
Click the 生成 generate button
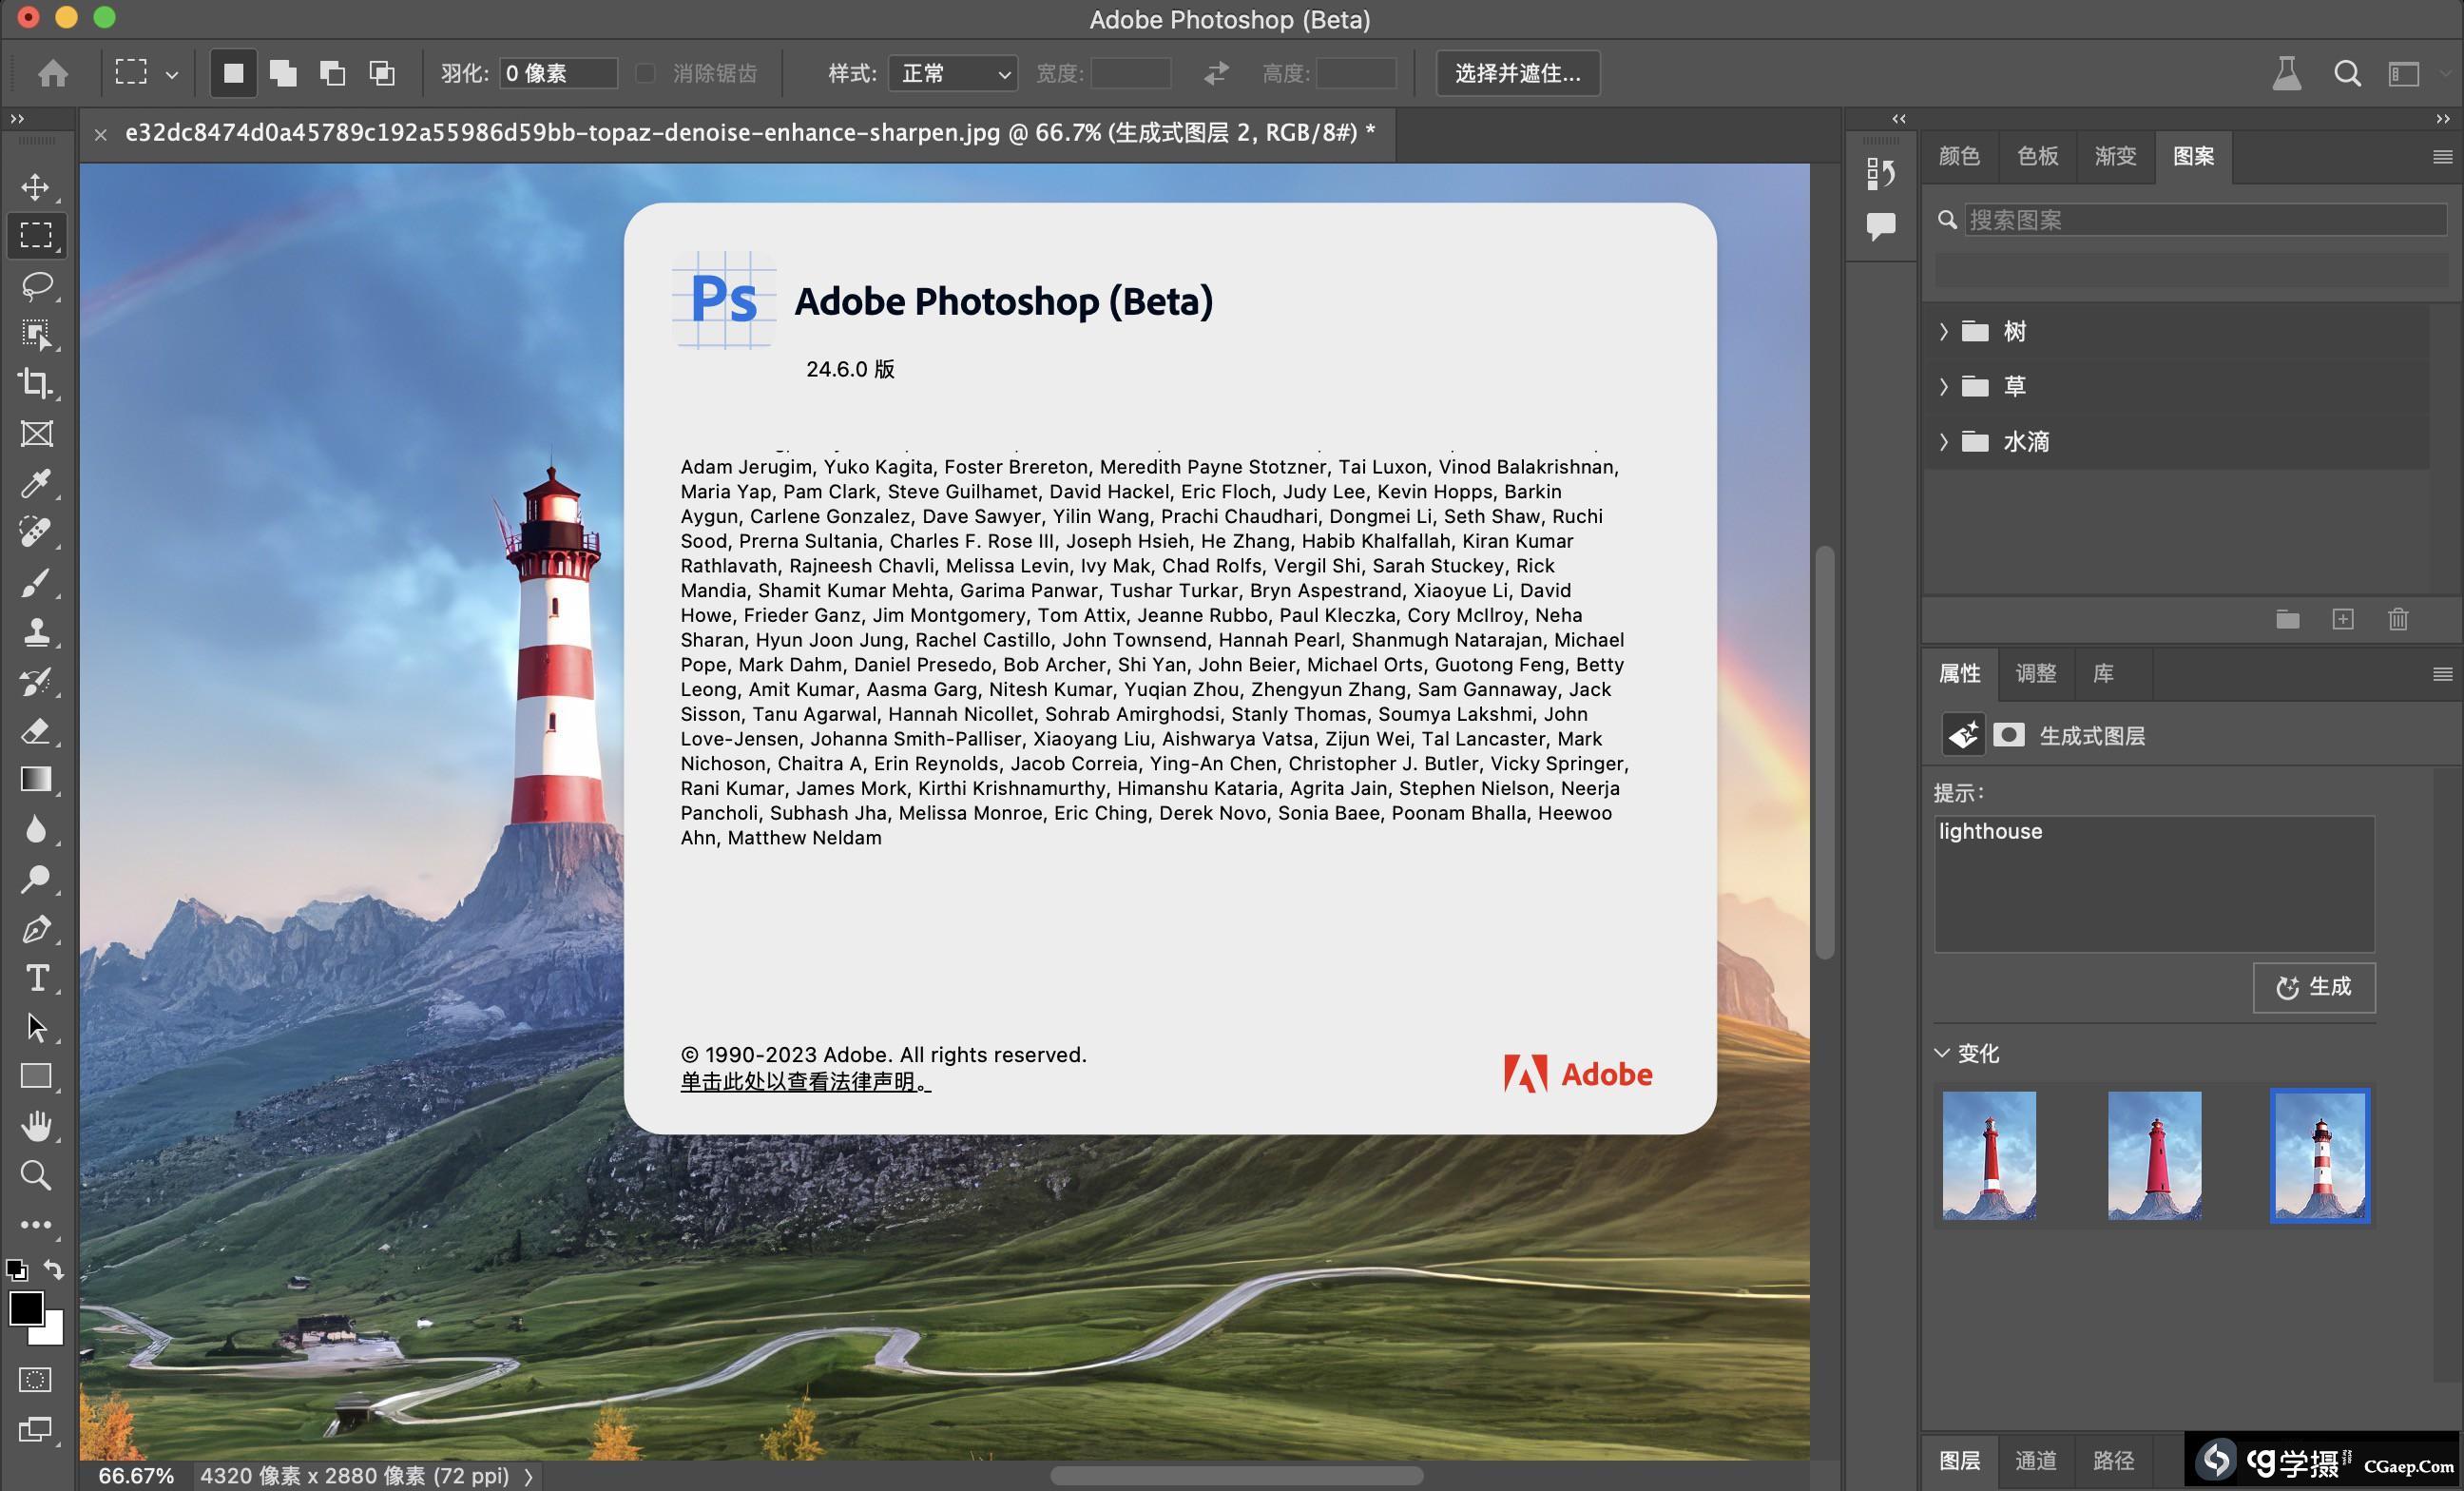(2313, 987)
